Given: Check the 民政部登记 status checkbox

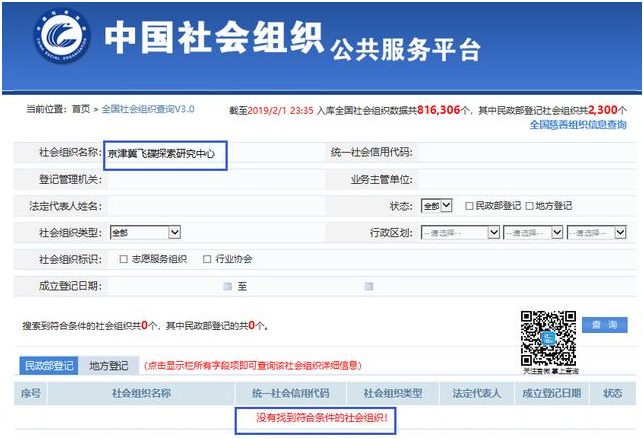Looking at the screenshot, I should [x=469, y=206].
